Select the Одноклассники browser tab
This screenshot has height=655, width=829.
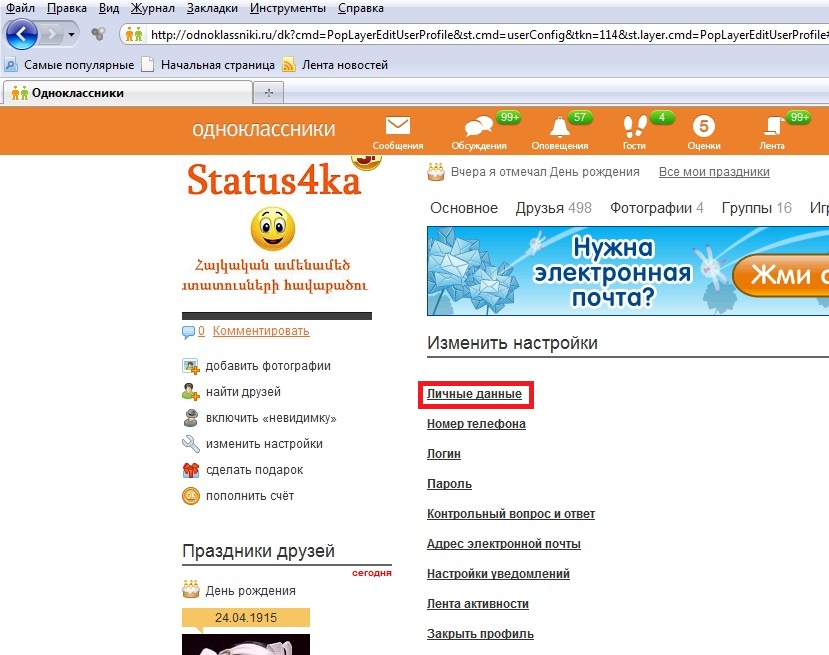pyautogui.click(x=127, y=93)
